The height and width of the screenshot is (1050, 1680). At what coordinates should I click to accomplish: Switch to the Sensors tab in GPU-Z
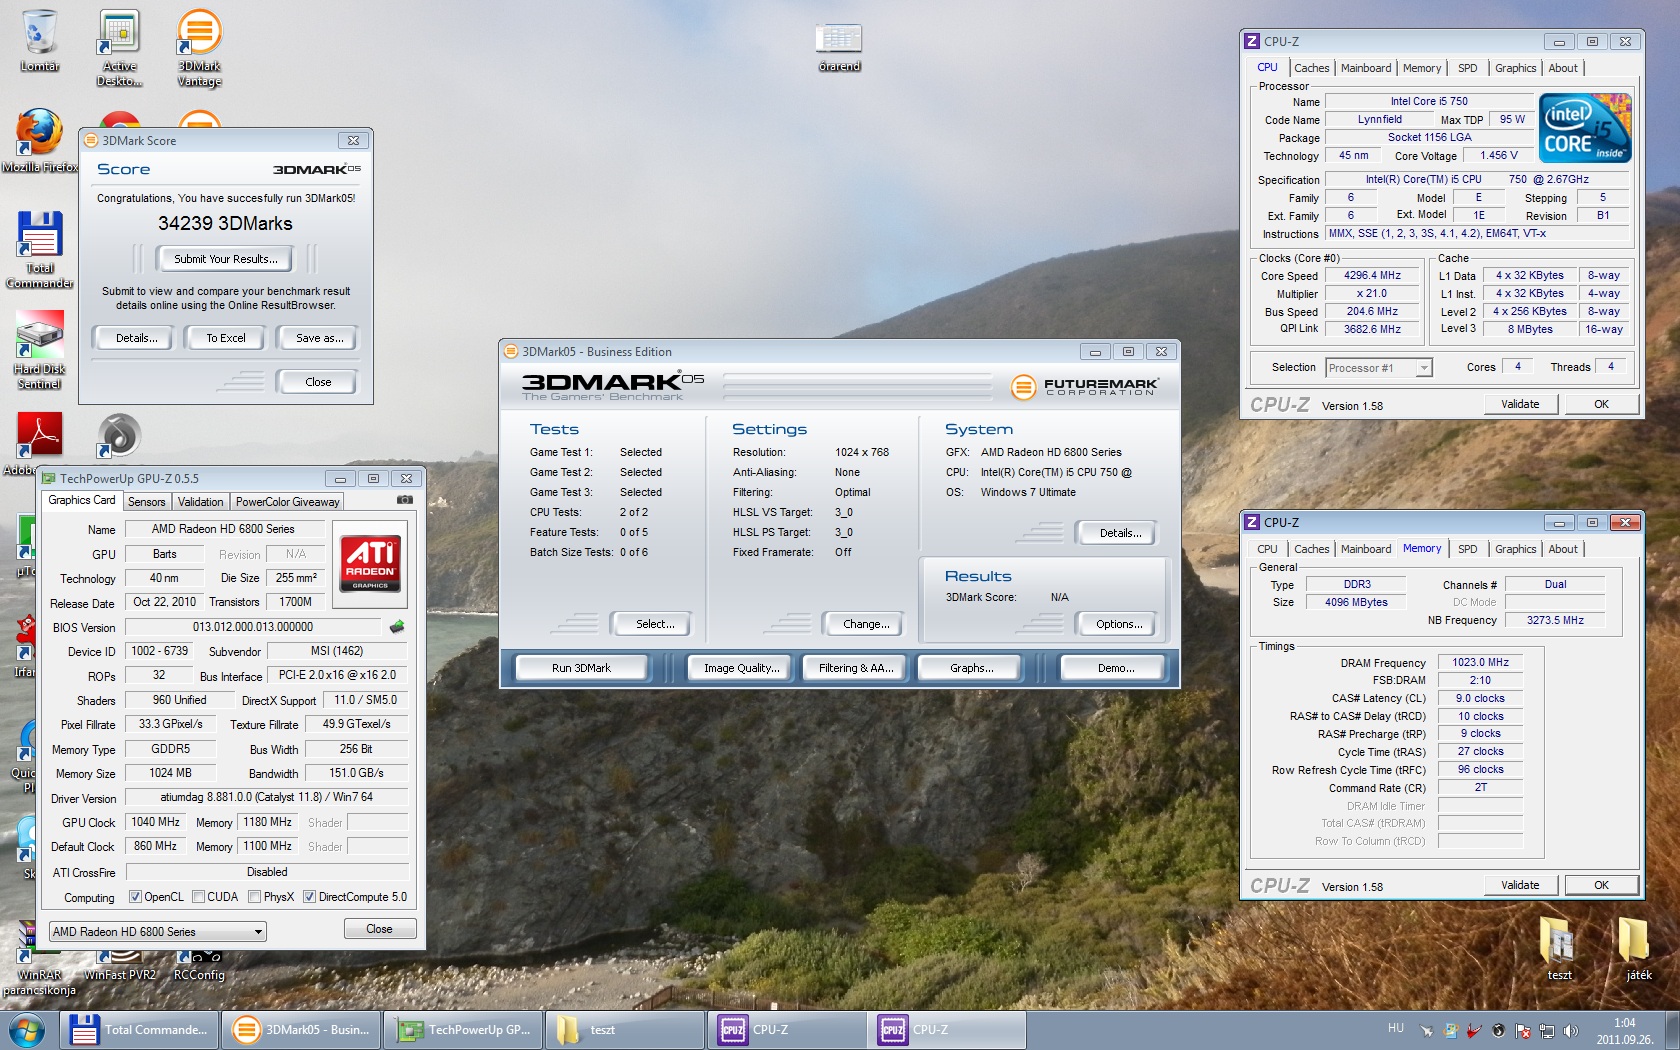[146, 502]
